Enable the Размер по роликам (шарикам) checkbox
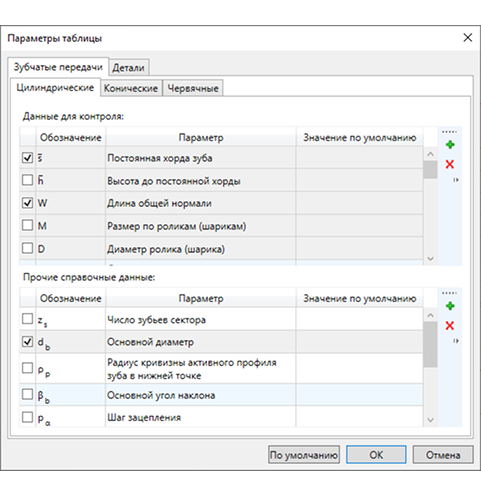481x496 pixels. point(27,225)
